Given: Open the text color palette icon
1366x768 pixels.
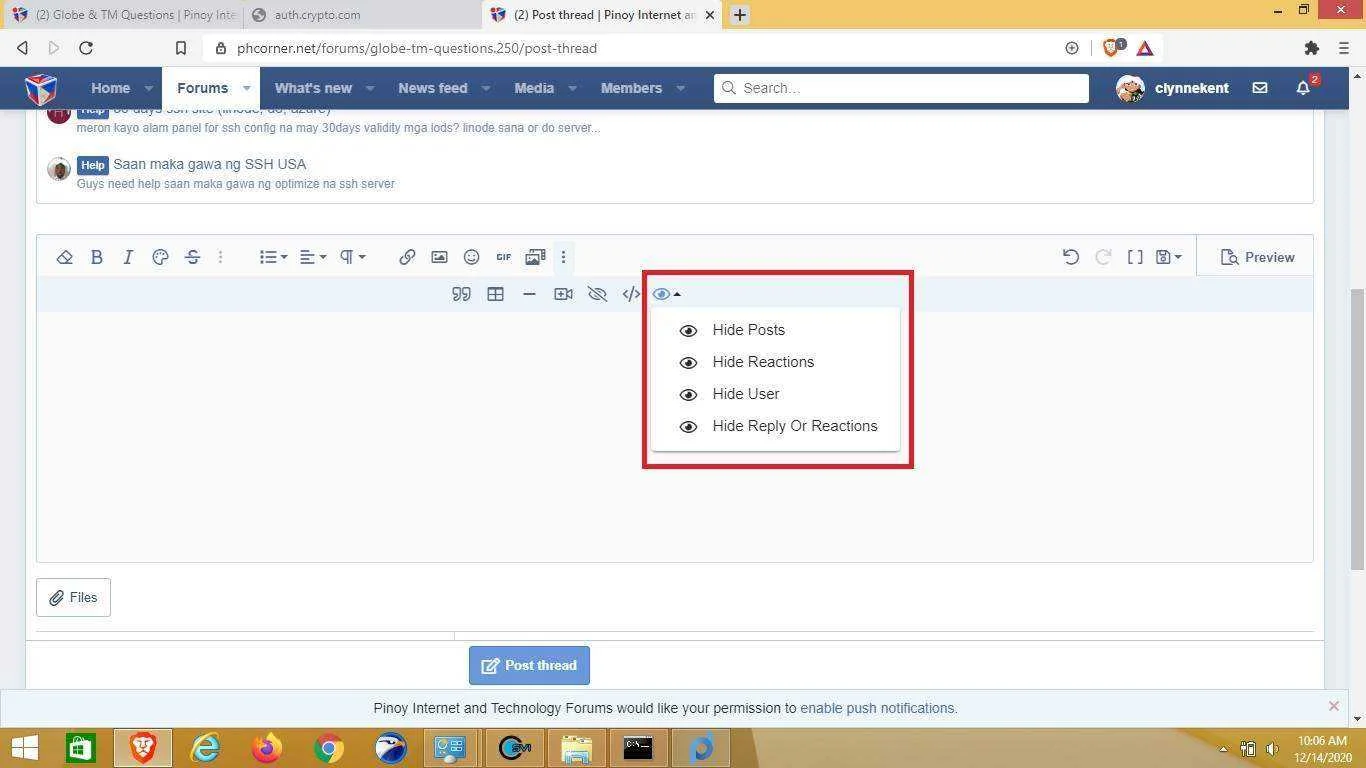Looking at the screenshot, I should (160, 257).
